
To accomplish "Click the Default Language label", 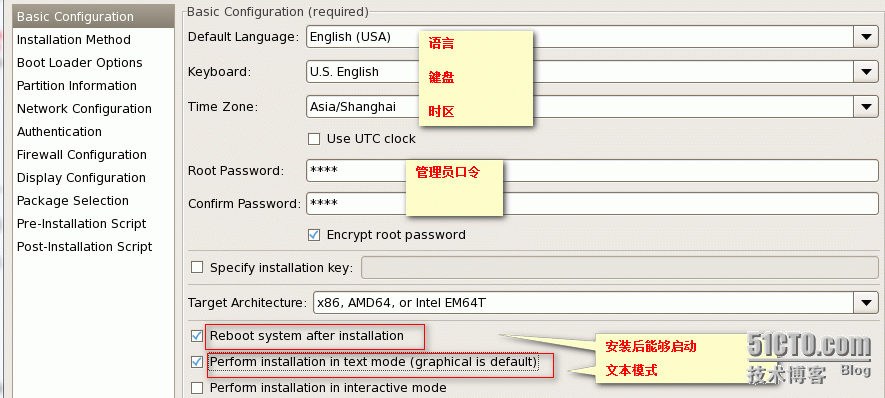I will tap(243, 37).
